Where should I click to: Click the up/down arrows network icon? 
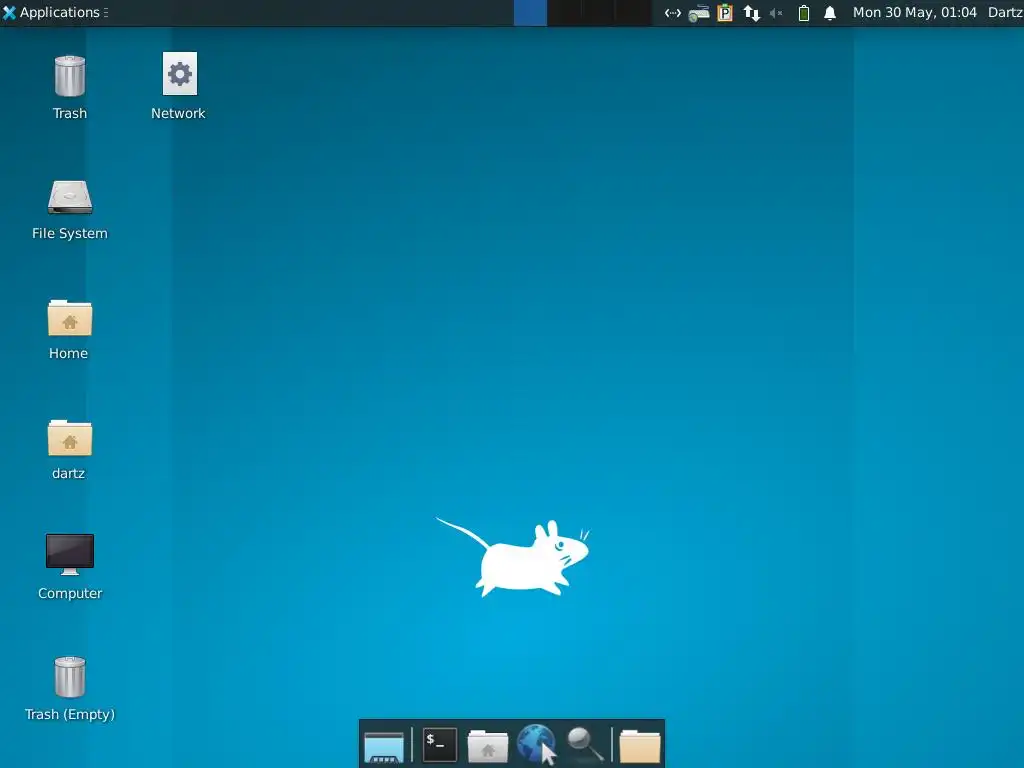(x=752, y=13)
